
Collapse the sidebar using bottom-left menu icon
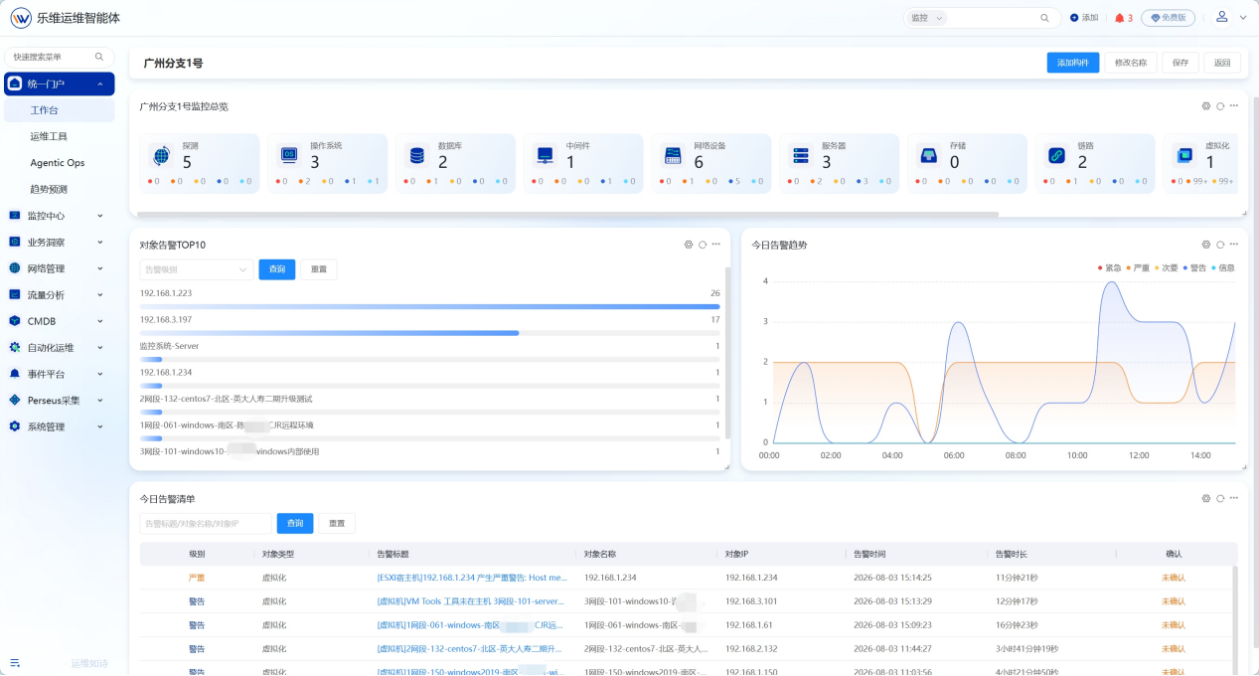pyautogui.click(x=15, y=663)
